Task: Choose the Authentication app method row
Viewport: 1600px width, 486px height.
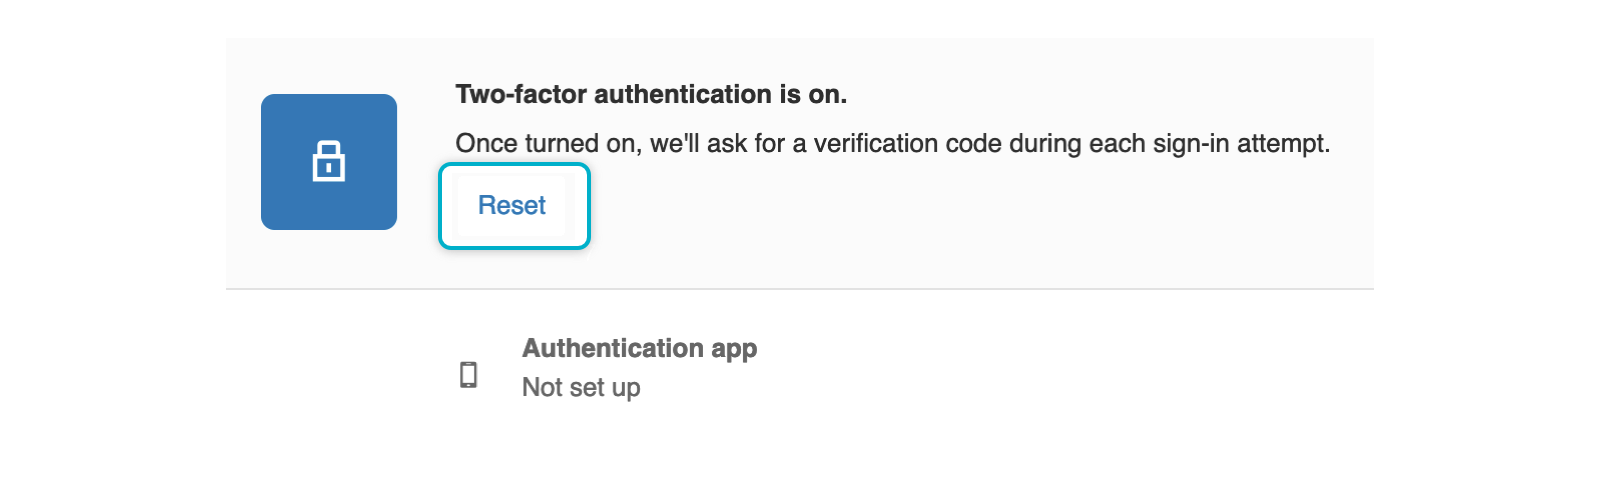Action: pos(640,367)
